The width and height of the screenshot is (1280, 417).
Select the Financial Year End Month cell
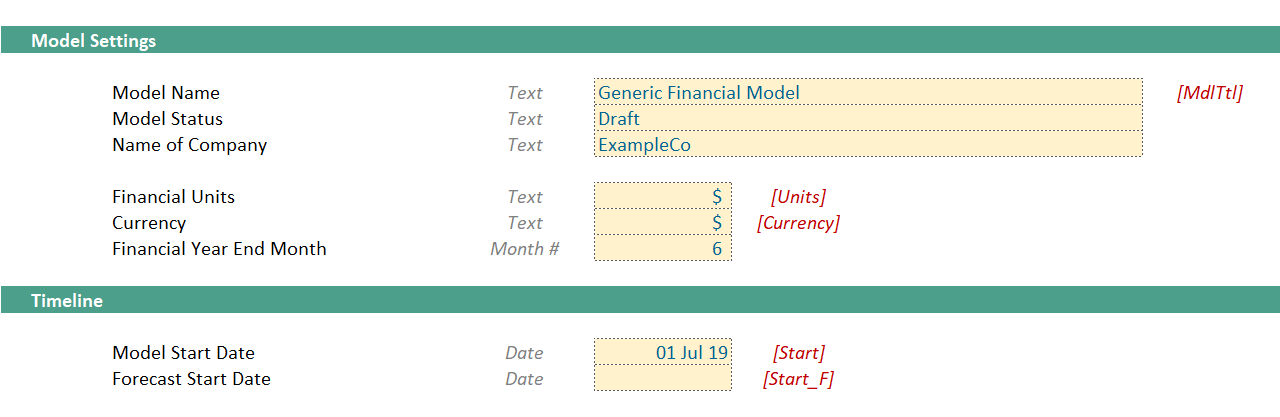click(x=663, y=248)
